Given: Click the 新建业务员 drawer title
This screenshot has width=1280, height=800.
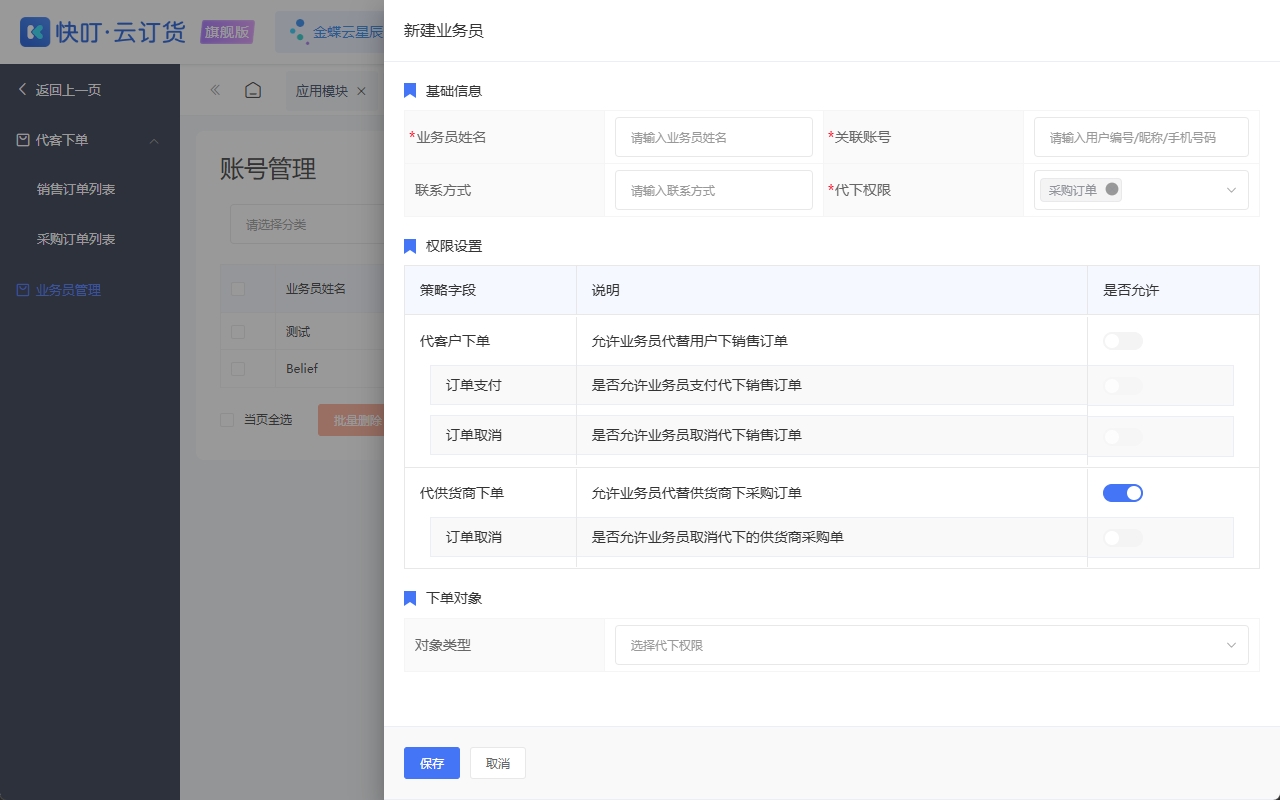Looking at the screenshot, I should 444,31.
